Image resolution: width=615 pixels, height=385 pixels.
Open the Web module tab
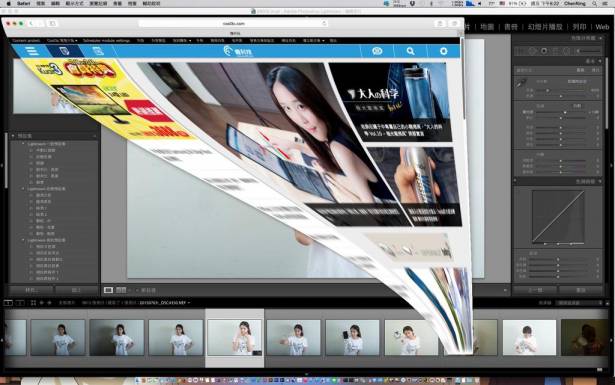click(602, 27)
